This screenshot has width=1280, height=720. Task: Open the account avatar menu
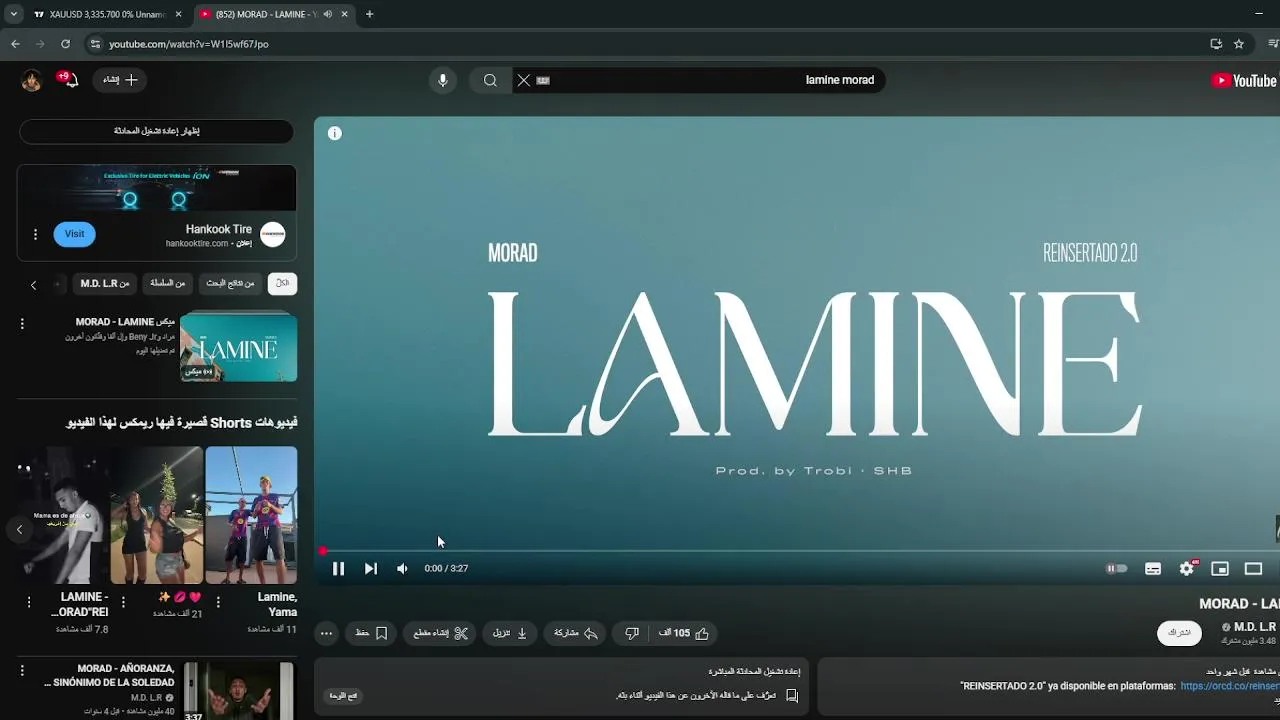click(x=31, y=81)
